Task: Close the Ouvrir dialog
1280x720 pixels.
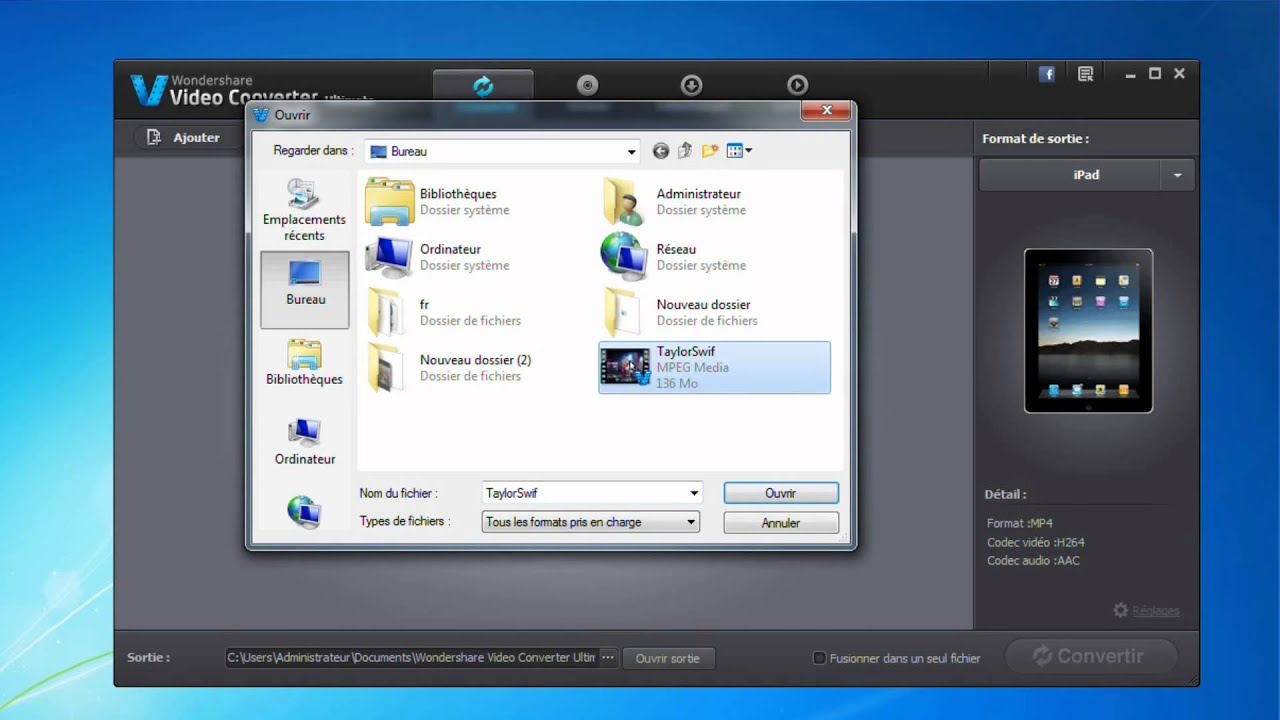Action: click(x=827, y=111)
